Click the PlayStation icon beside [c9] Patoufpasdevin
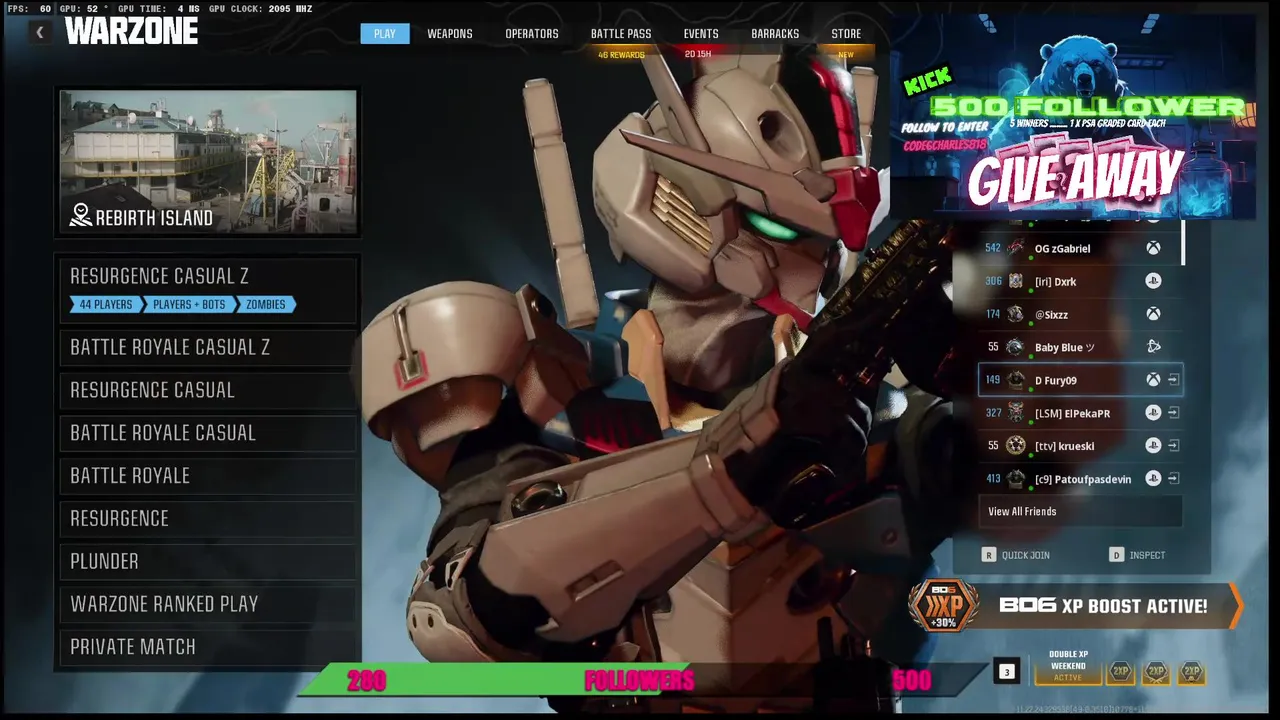The image size is (1280, 720). (x=1153, y=479)
